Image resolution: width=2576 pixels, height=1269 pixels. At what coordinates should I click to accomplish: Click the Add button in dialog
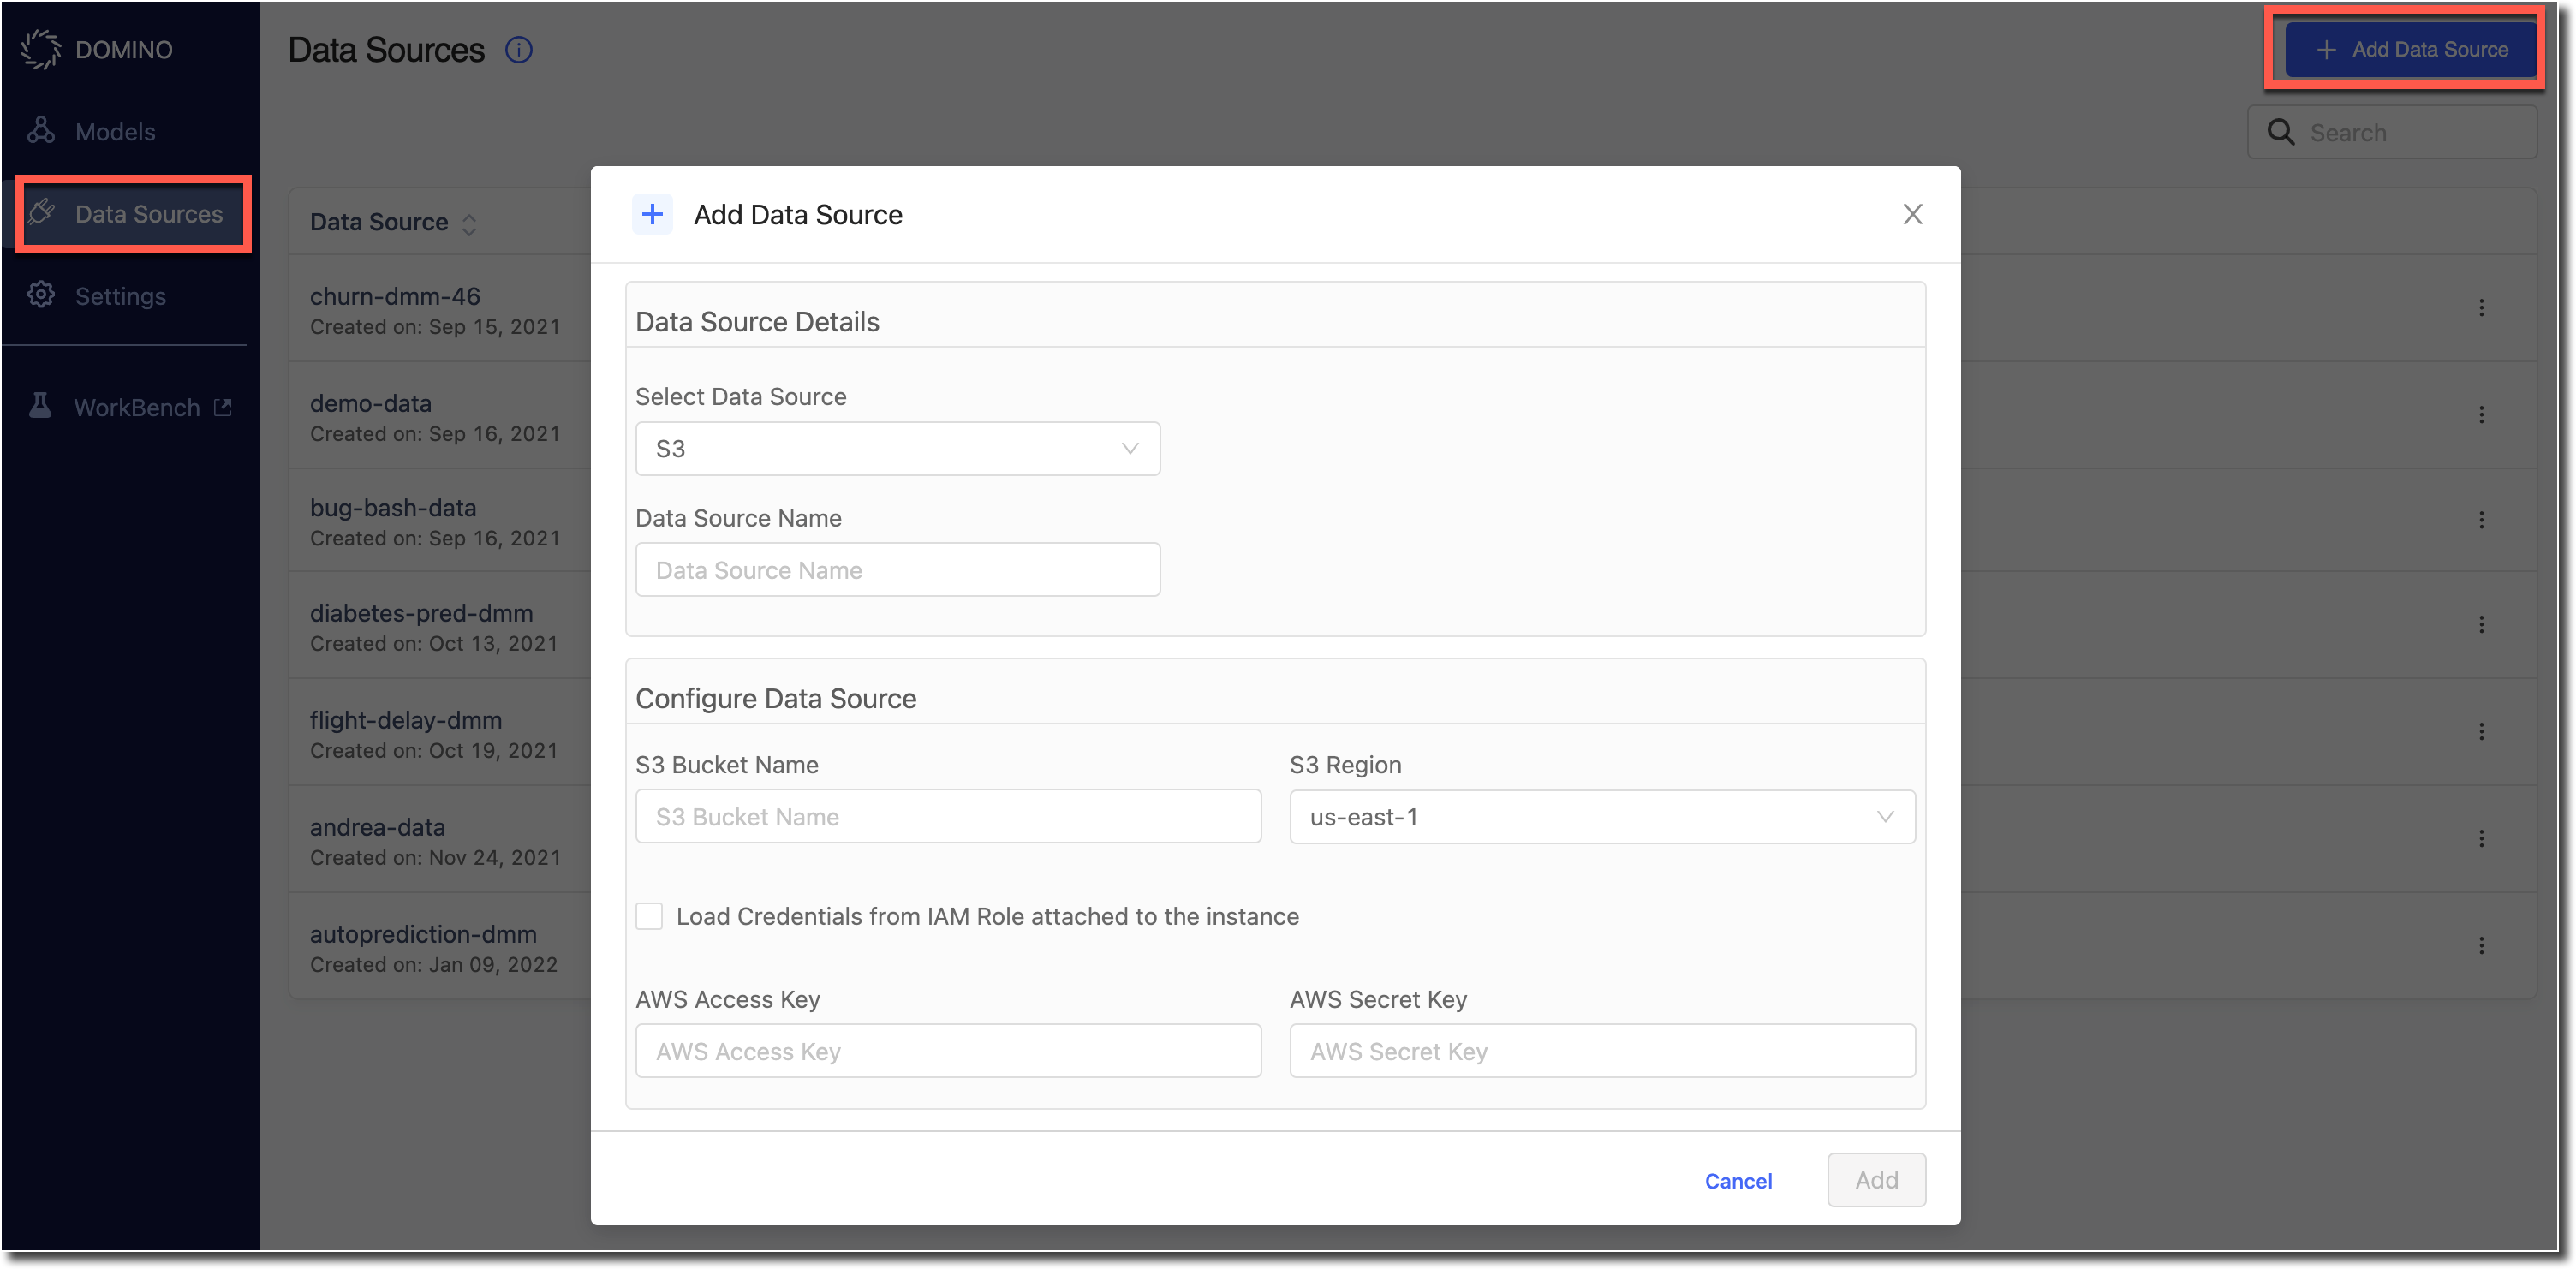tap(1876, 1180)
